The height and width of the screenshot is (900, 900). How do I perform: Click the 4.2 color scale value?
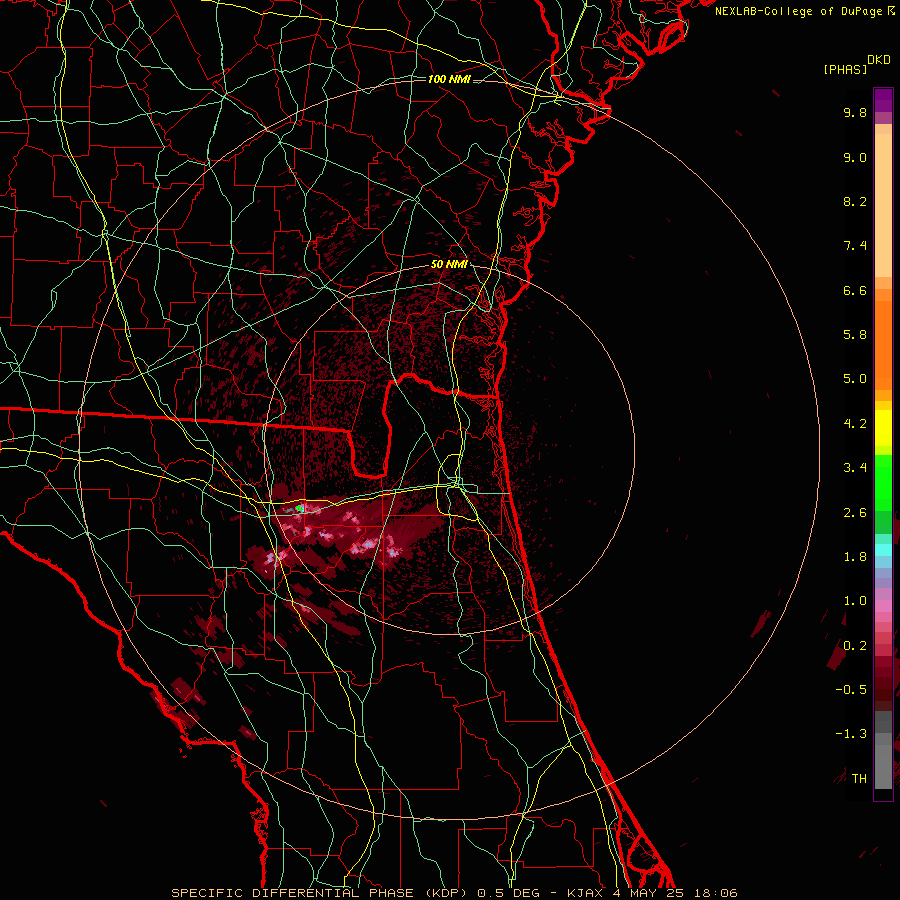[x=855, y=424]
